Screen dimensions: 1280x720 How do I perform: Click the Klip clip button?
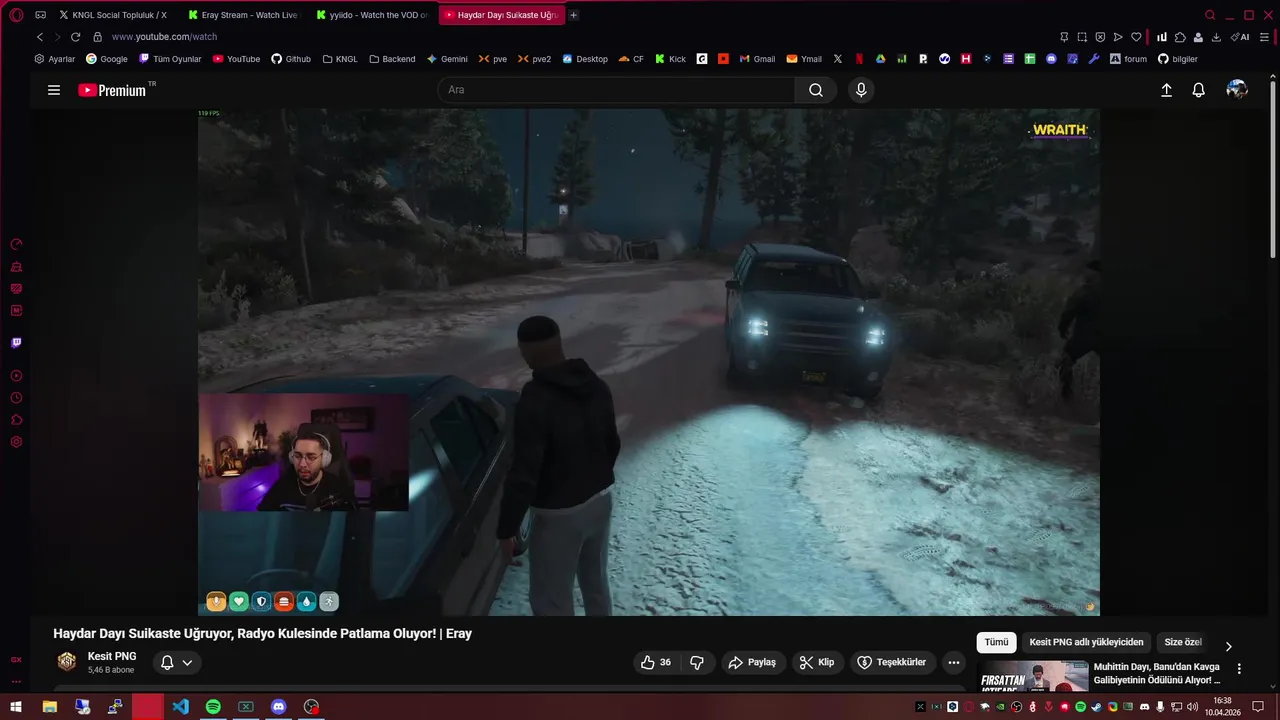[816, 662]
